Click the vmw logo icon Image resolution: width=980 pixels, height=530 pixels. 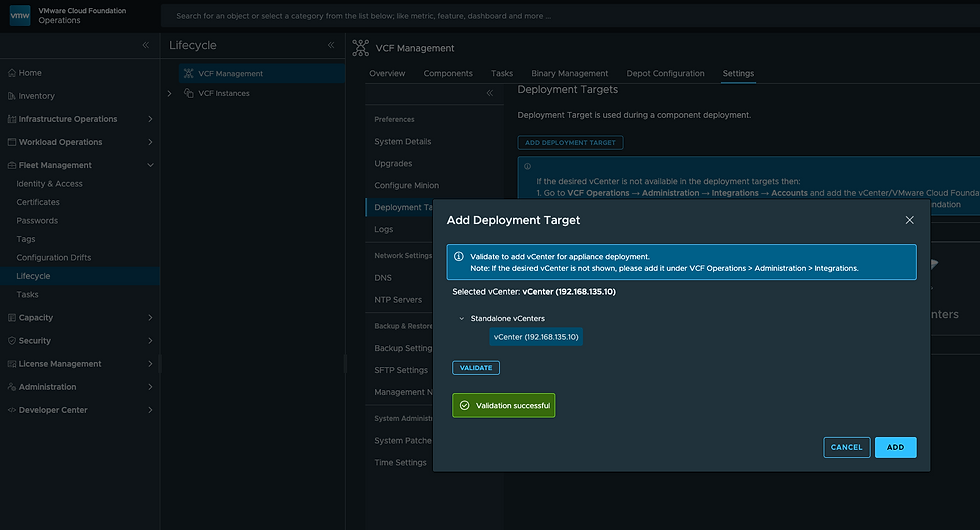20,16
